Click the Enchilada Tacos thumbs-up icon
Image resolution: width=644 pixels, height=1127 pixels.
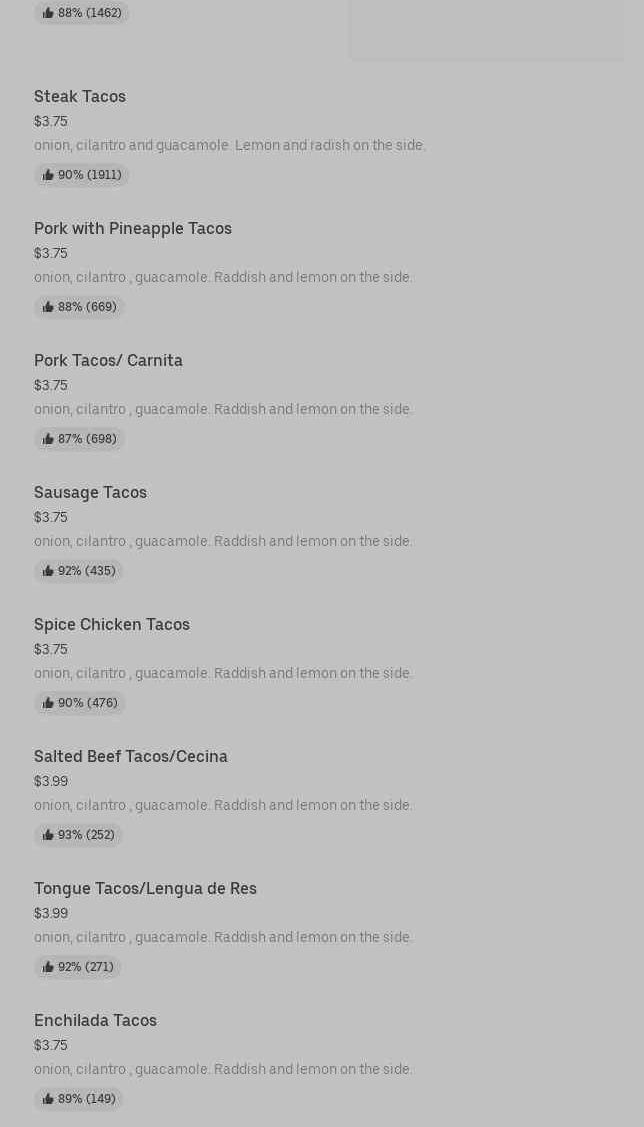(x=48, y=1099)
